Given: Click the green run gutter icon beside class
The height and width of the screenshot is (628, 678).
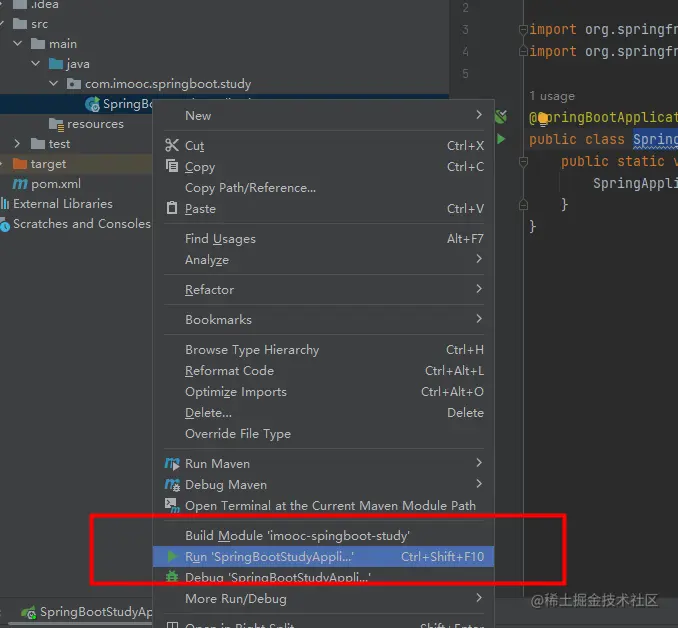Looking at the screenshot, I should pos(501,139).
